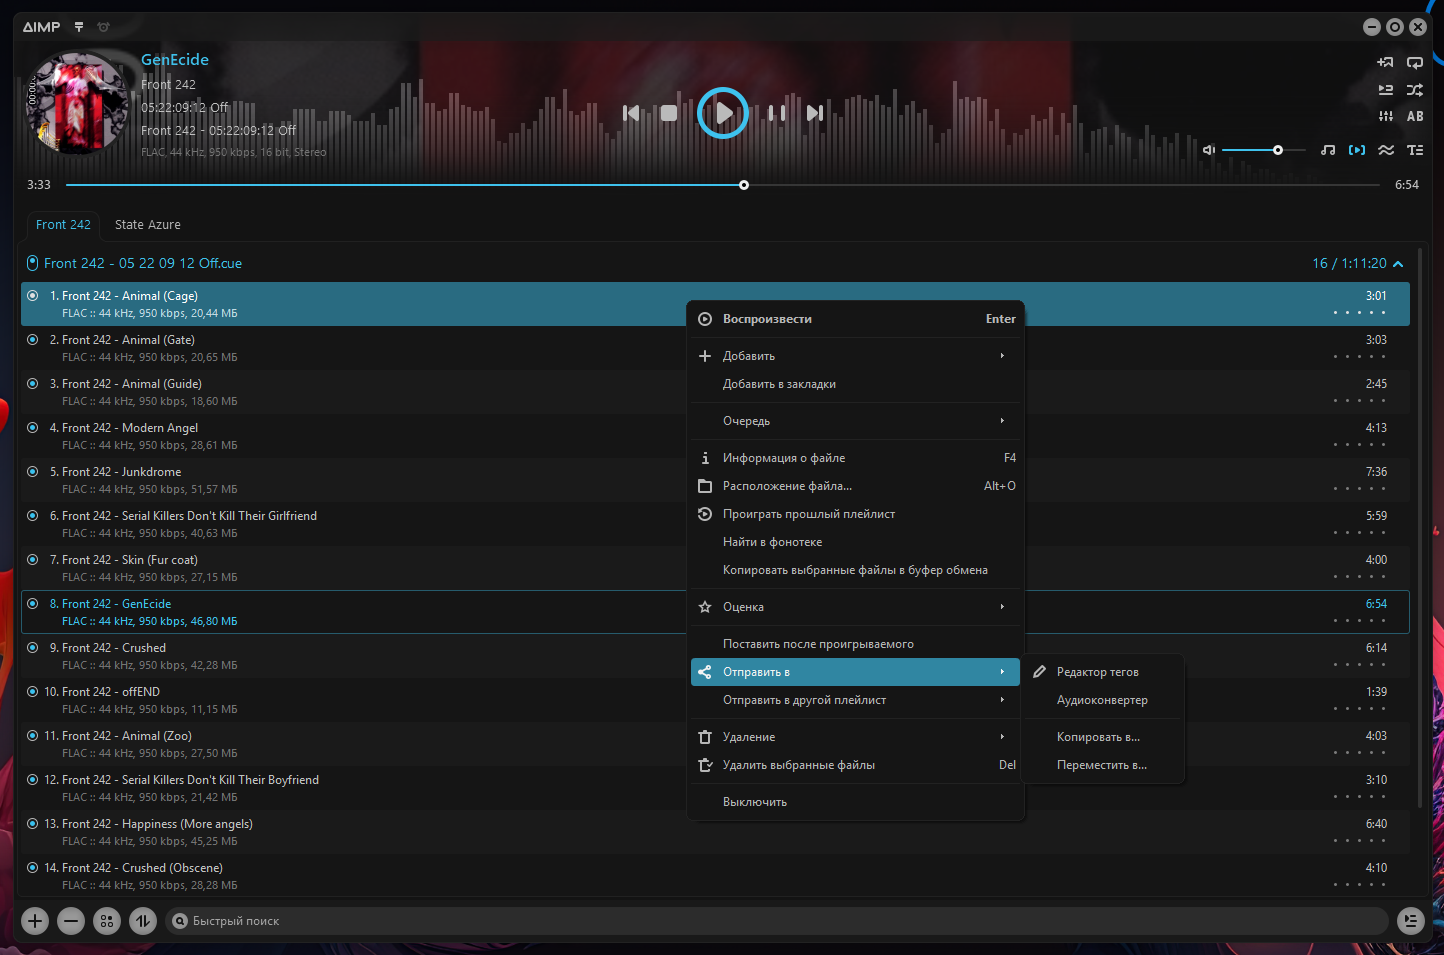
Task: Open Редактор тегов from submenu
Action: (1104, 672)
